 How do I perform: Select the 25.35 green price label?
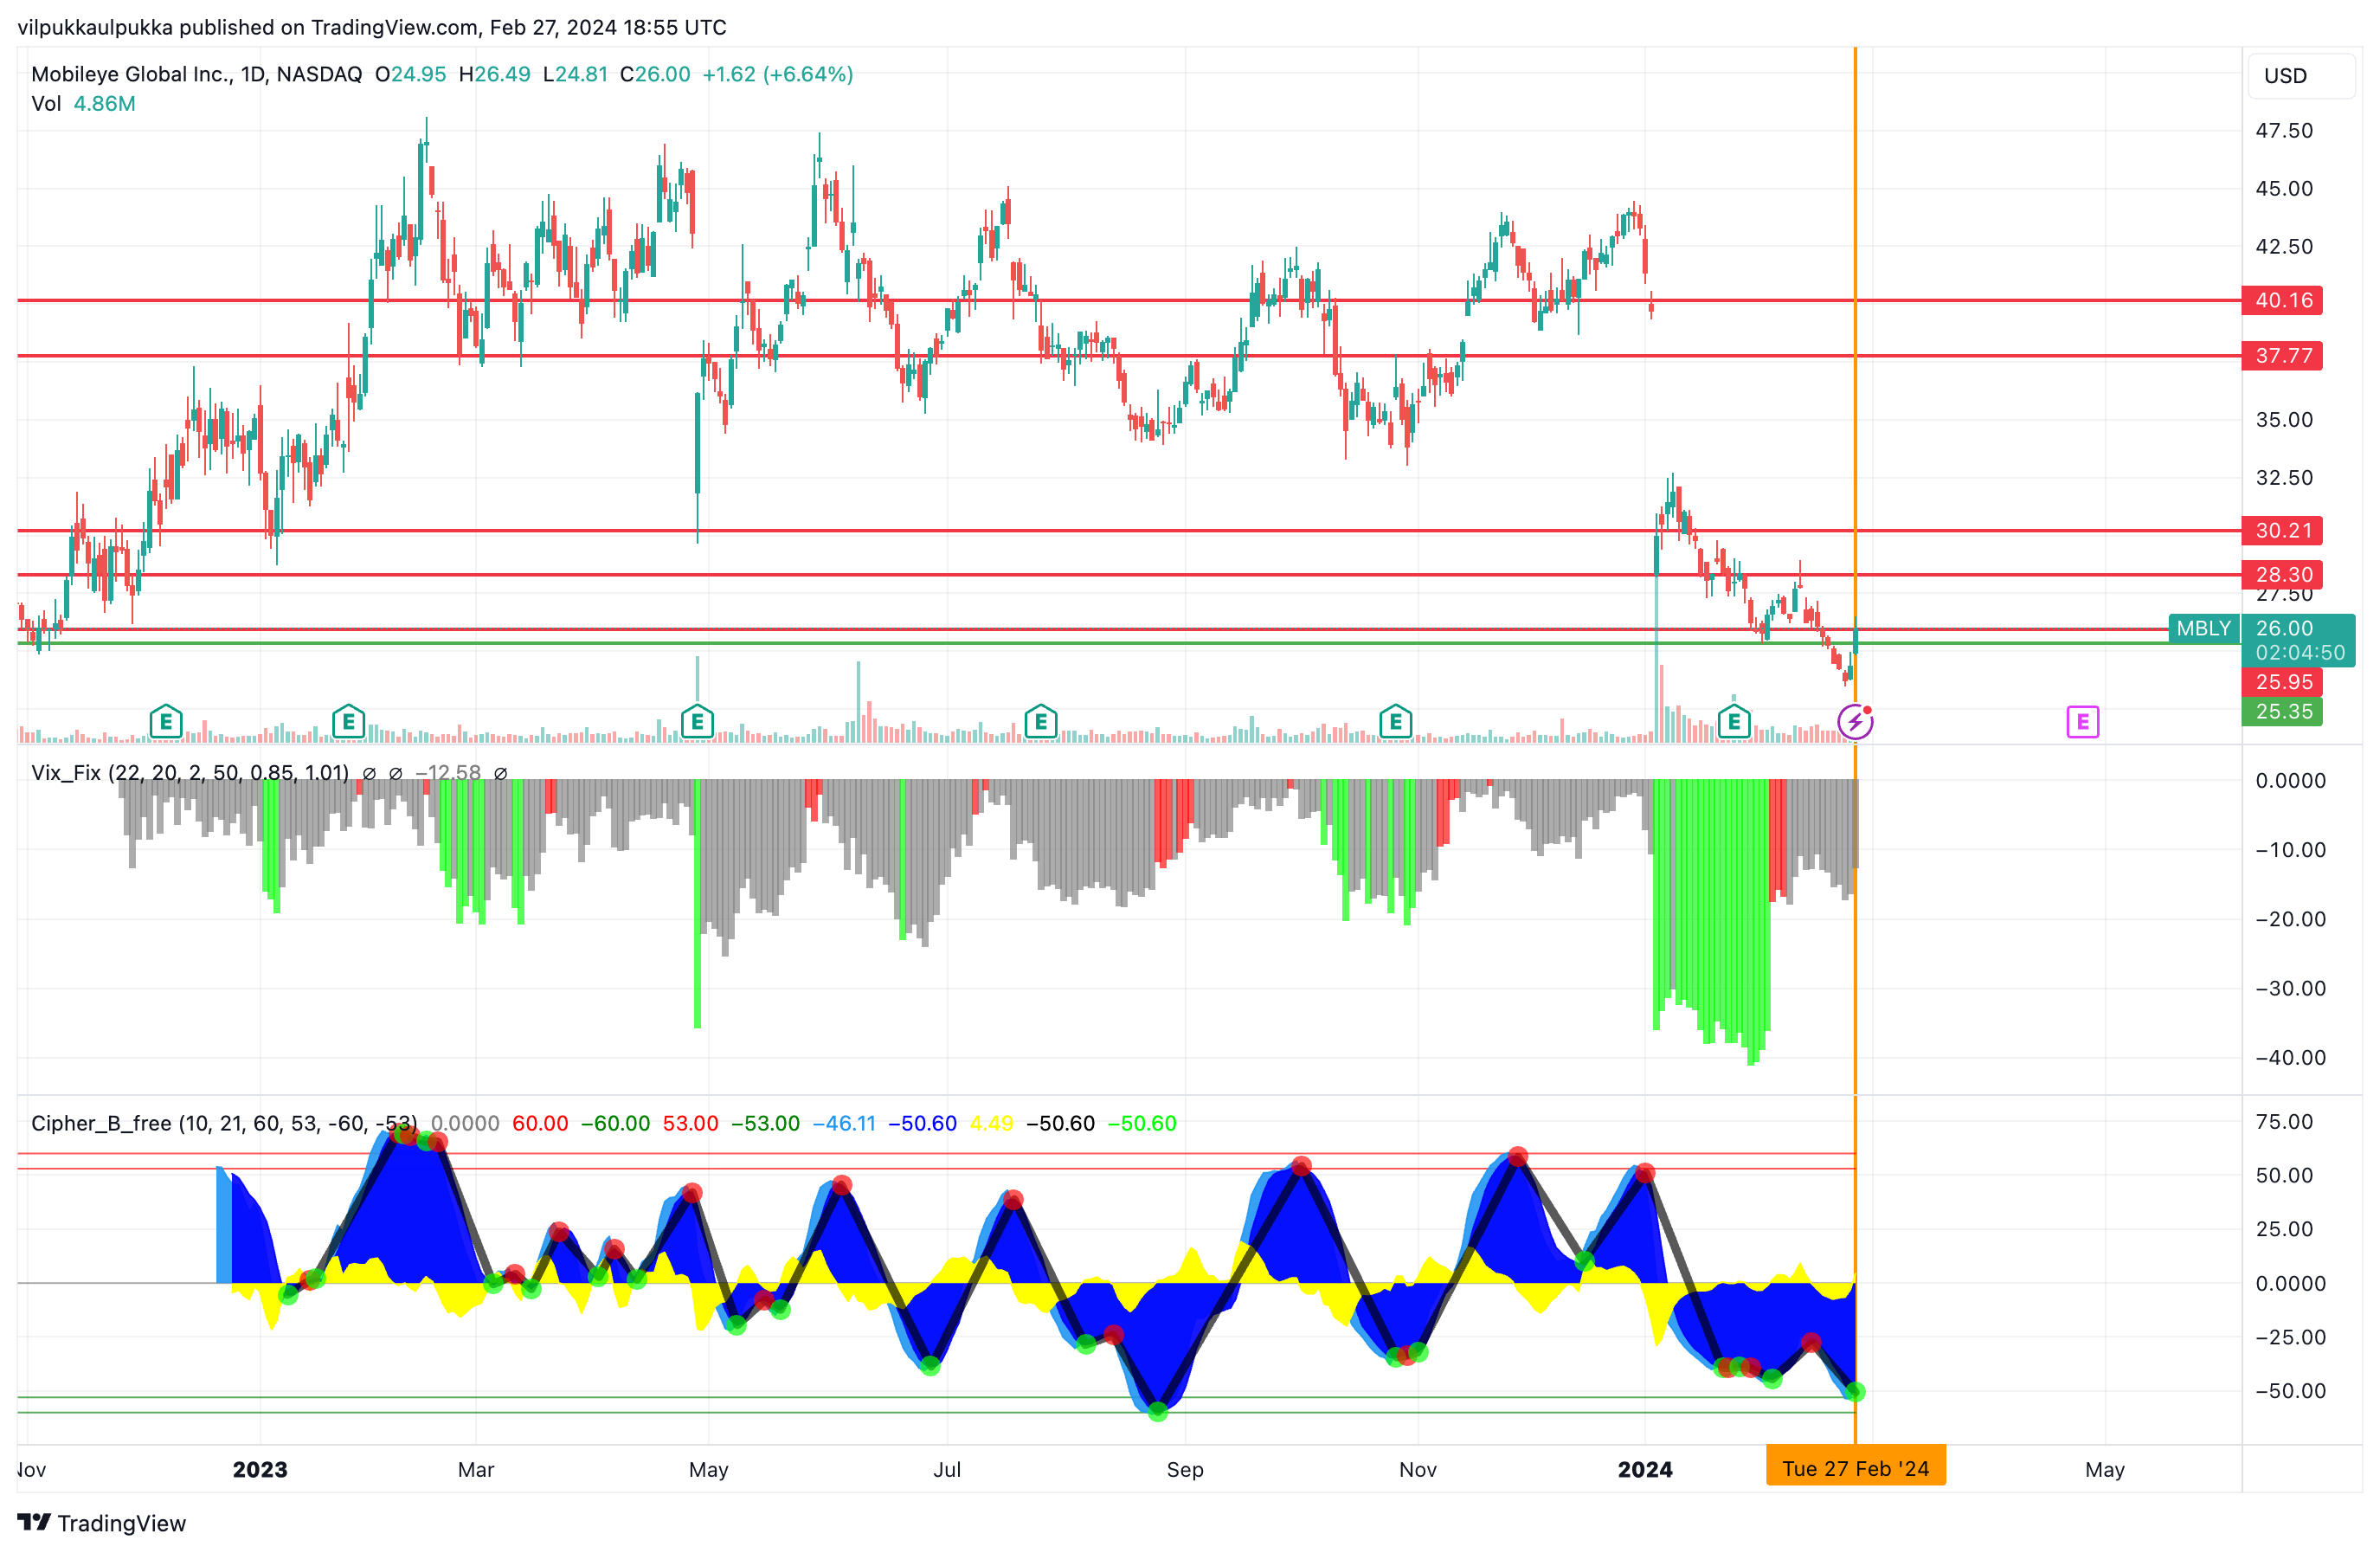click(x=2282, y=712)
